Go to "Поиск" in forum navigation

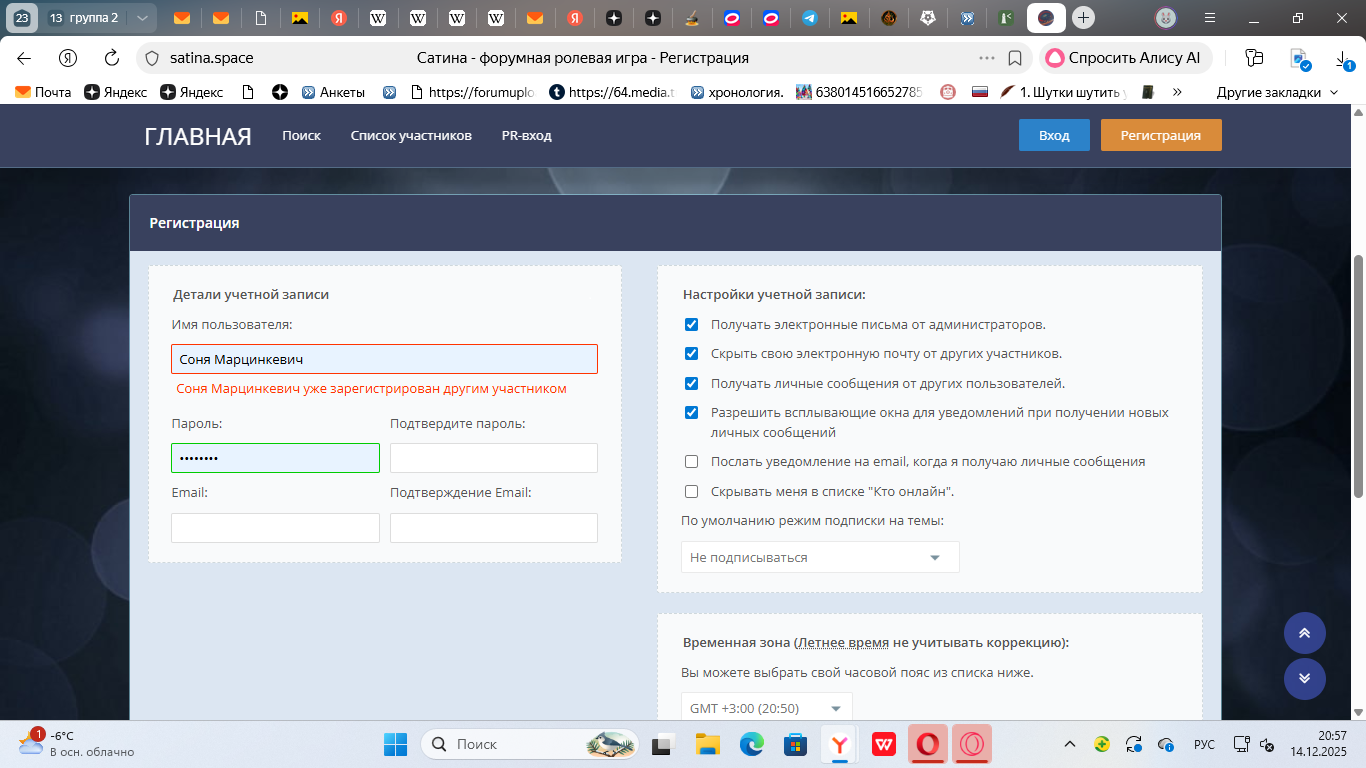pos(301,136)
